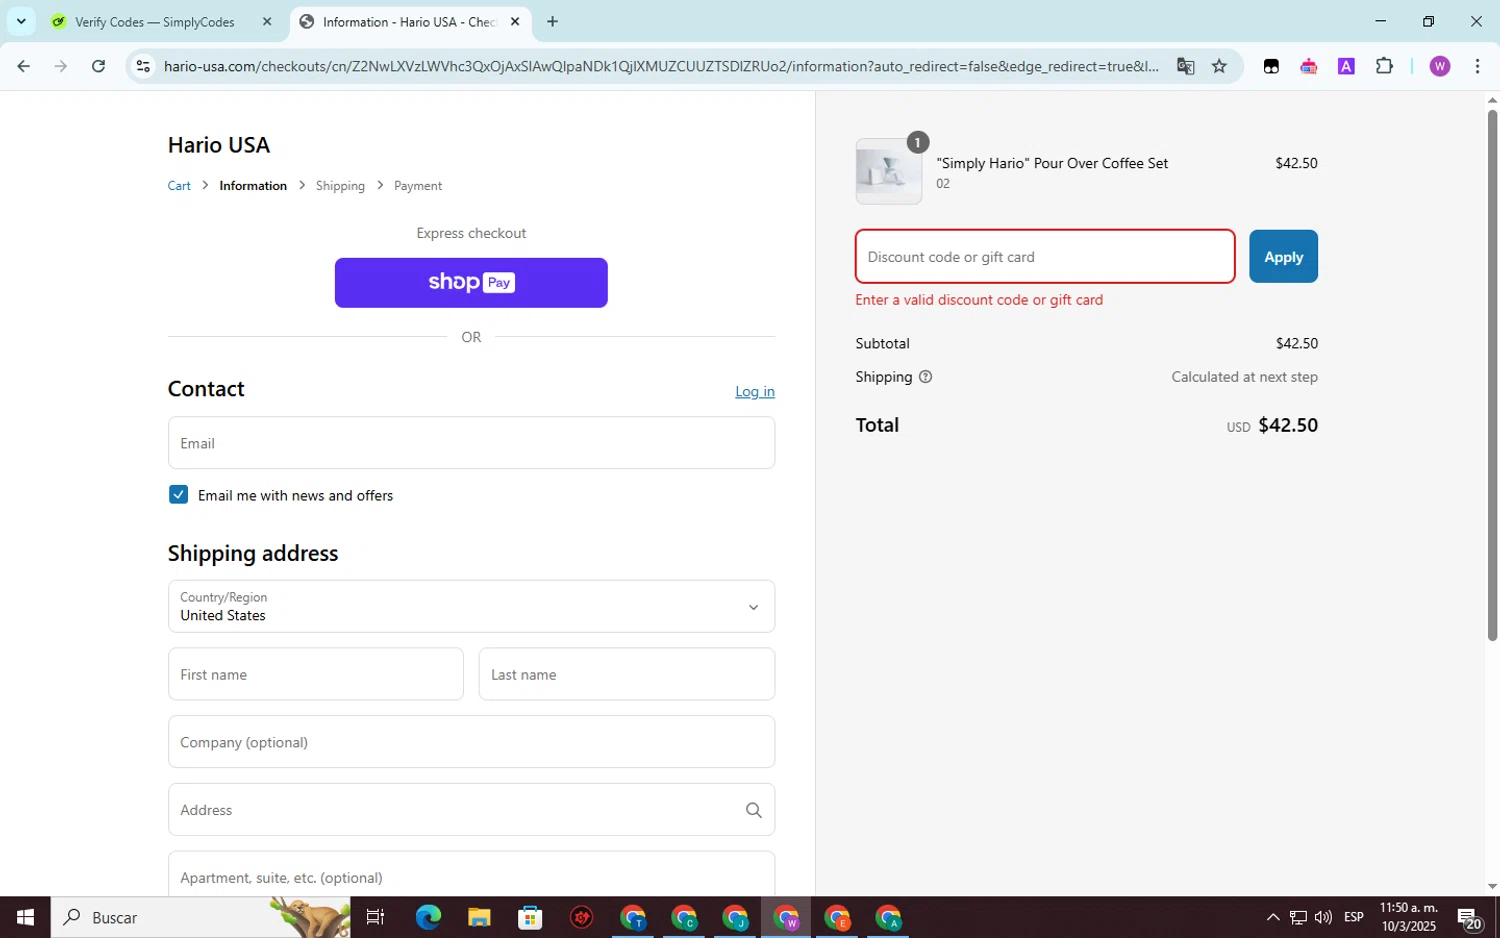The height and width of the screenshot is (938, 1500).
Task: Click the translate page icon
Action: point(1185,66)
